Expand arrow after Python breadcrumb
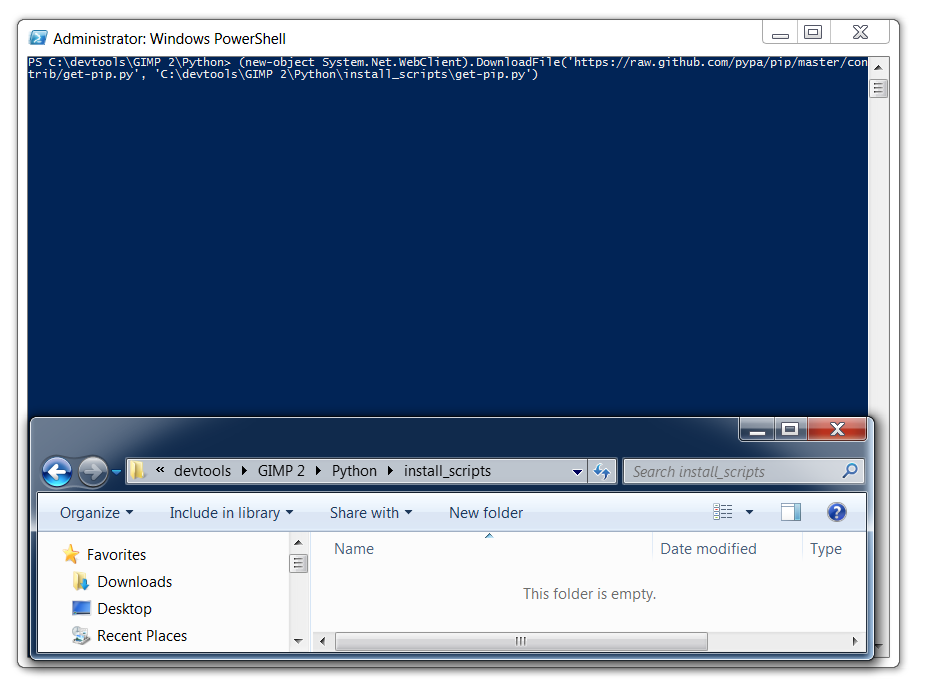The image size is (928, 683). point(390,471)
